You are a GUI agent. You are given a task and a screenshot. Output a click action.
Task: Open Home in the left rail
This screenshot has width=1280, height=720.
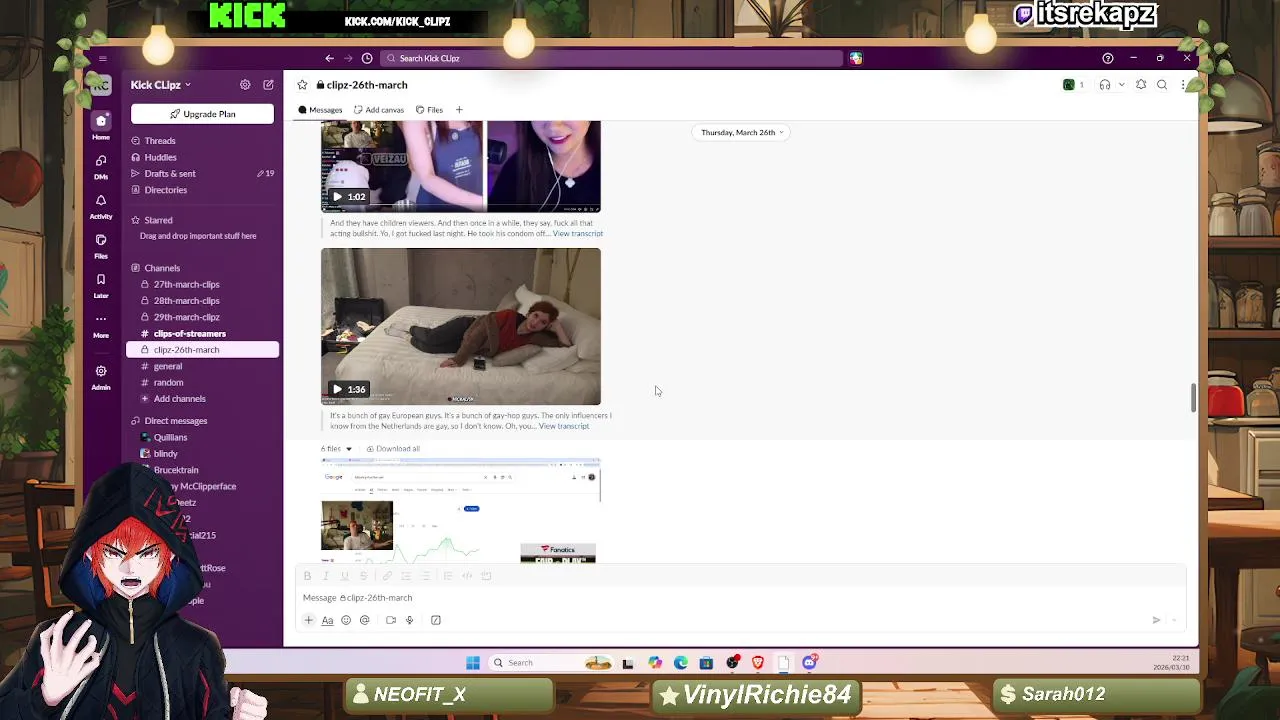coord(101,126)
